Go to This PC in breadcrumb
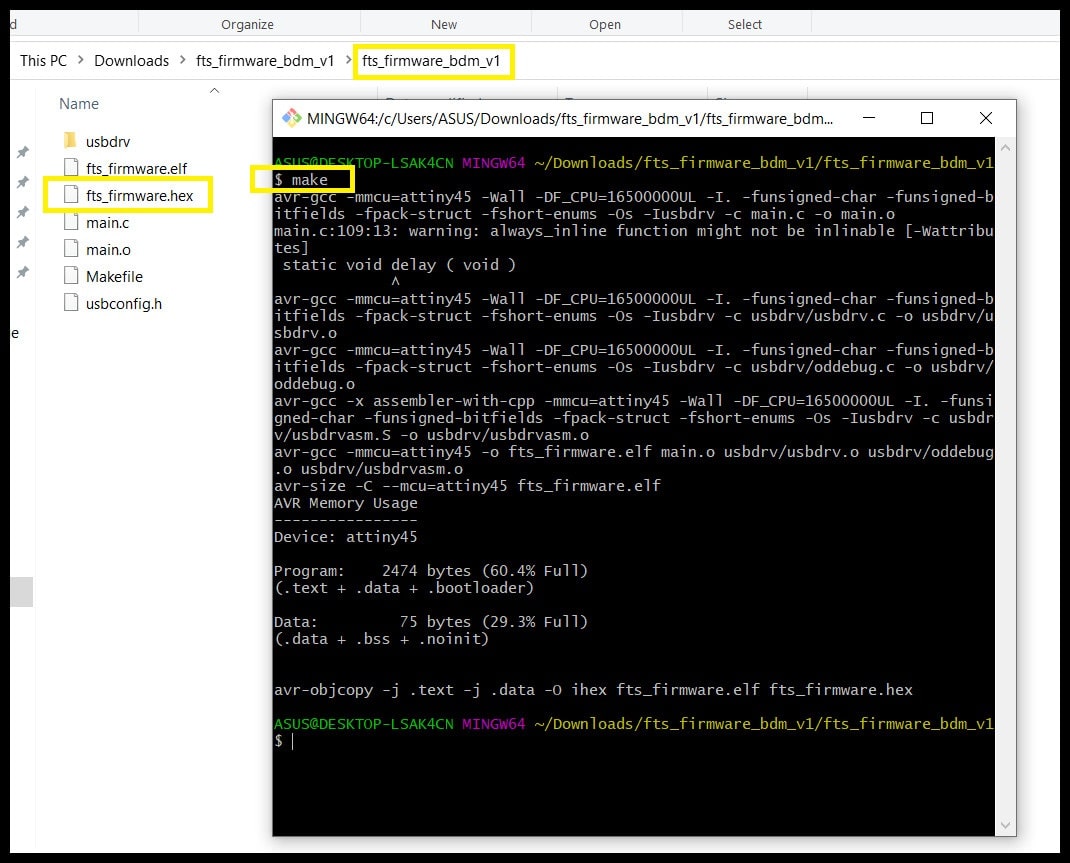Image resolution: width=1070 pixels, height=863 pixels. (44, 61)
